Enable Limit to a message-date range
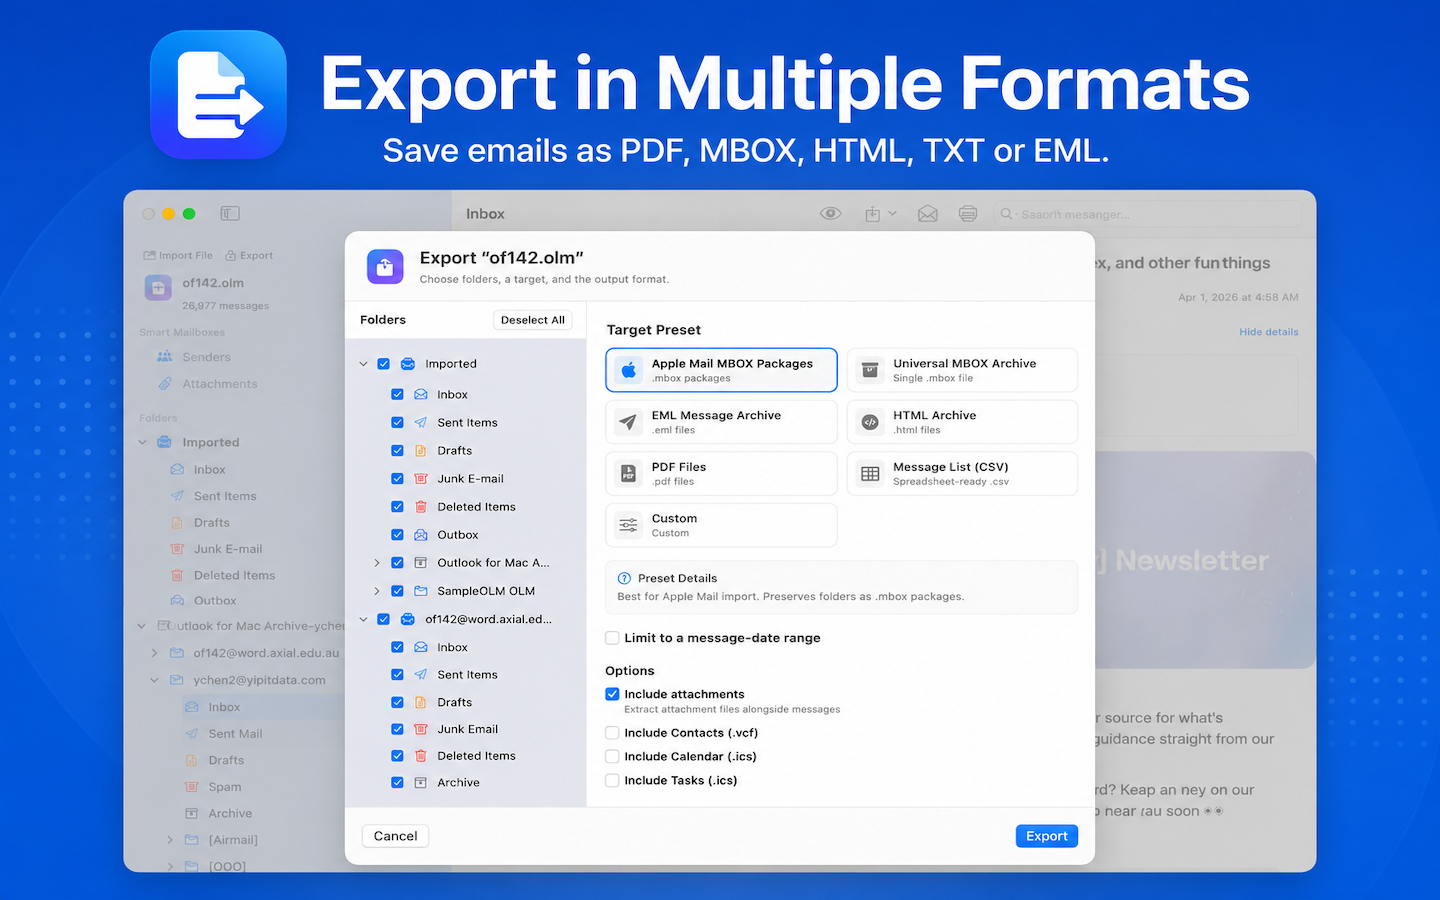Screen dimensions: 1440x900 tap(612, 638)
